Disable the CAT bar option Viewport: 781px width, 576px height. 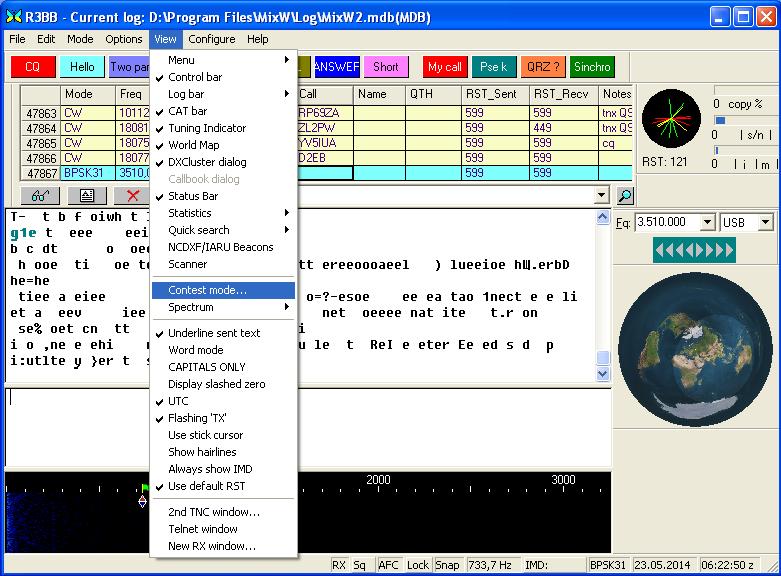187,111
